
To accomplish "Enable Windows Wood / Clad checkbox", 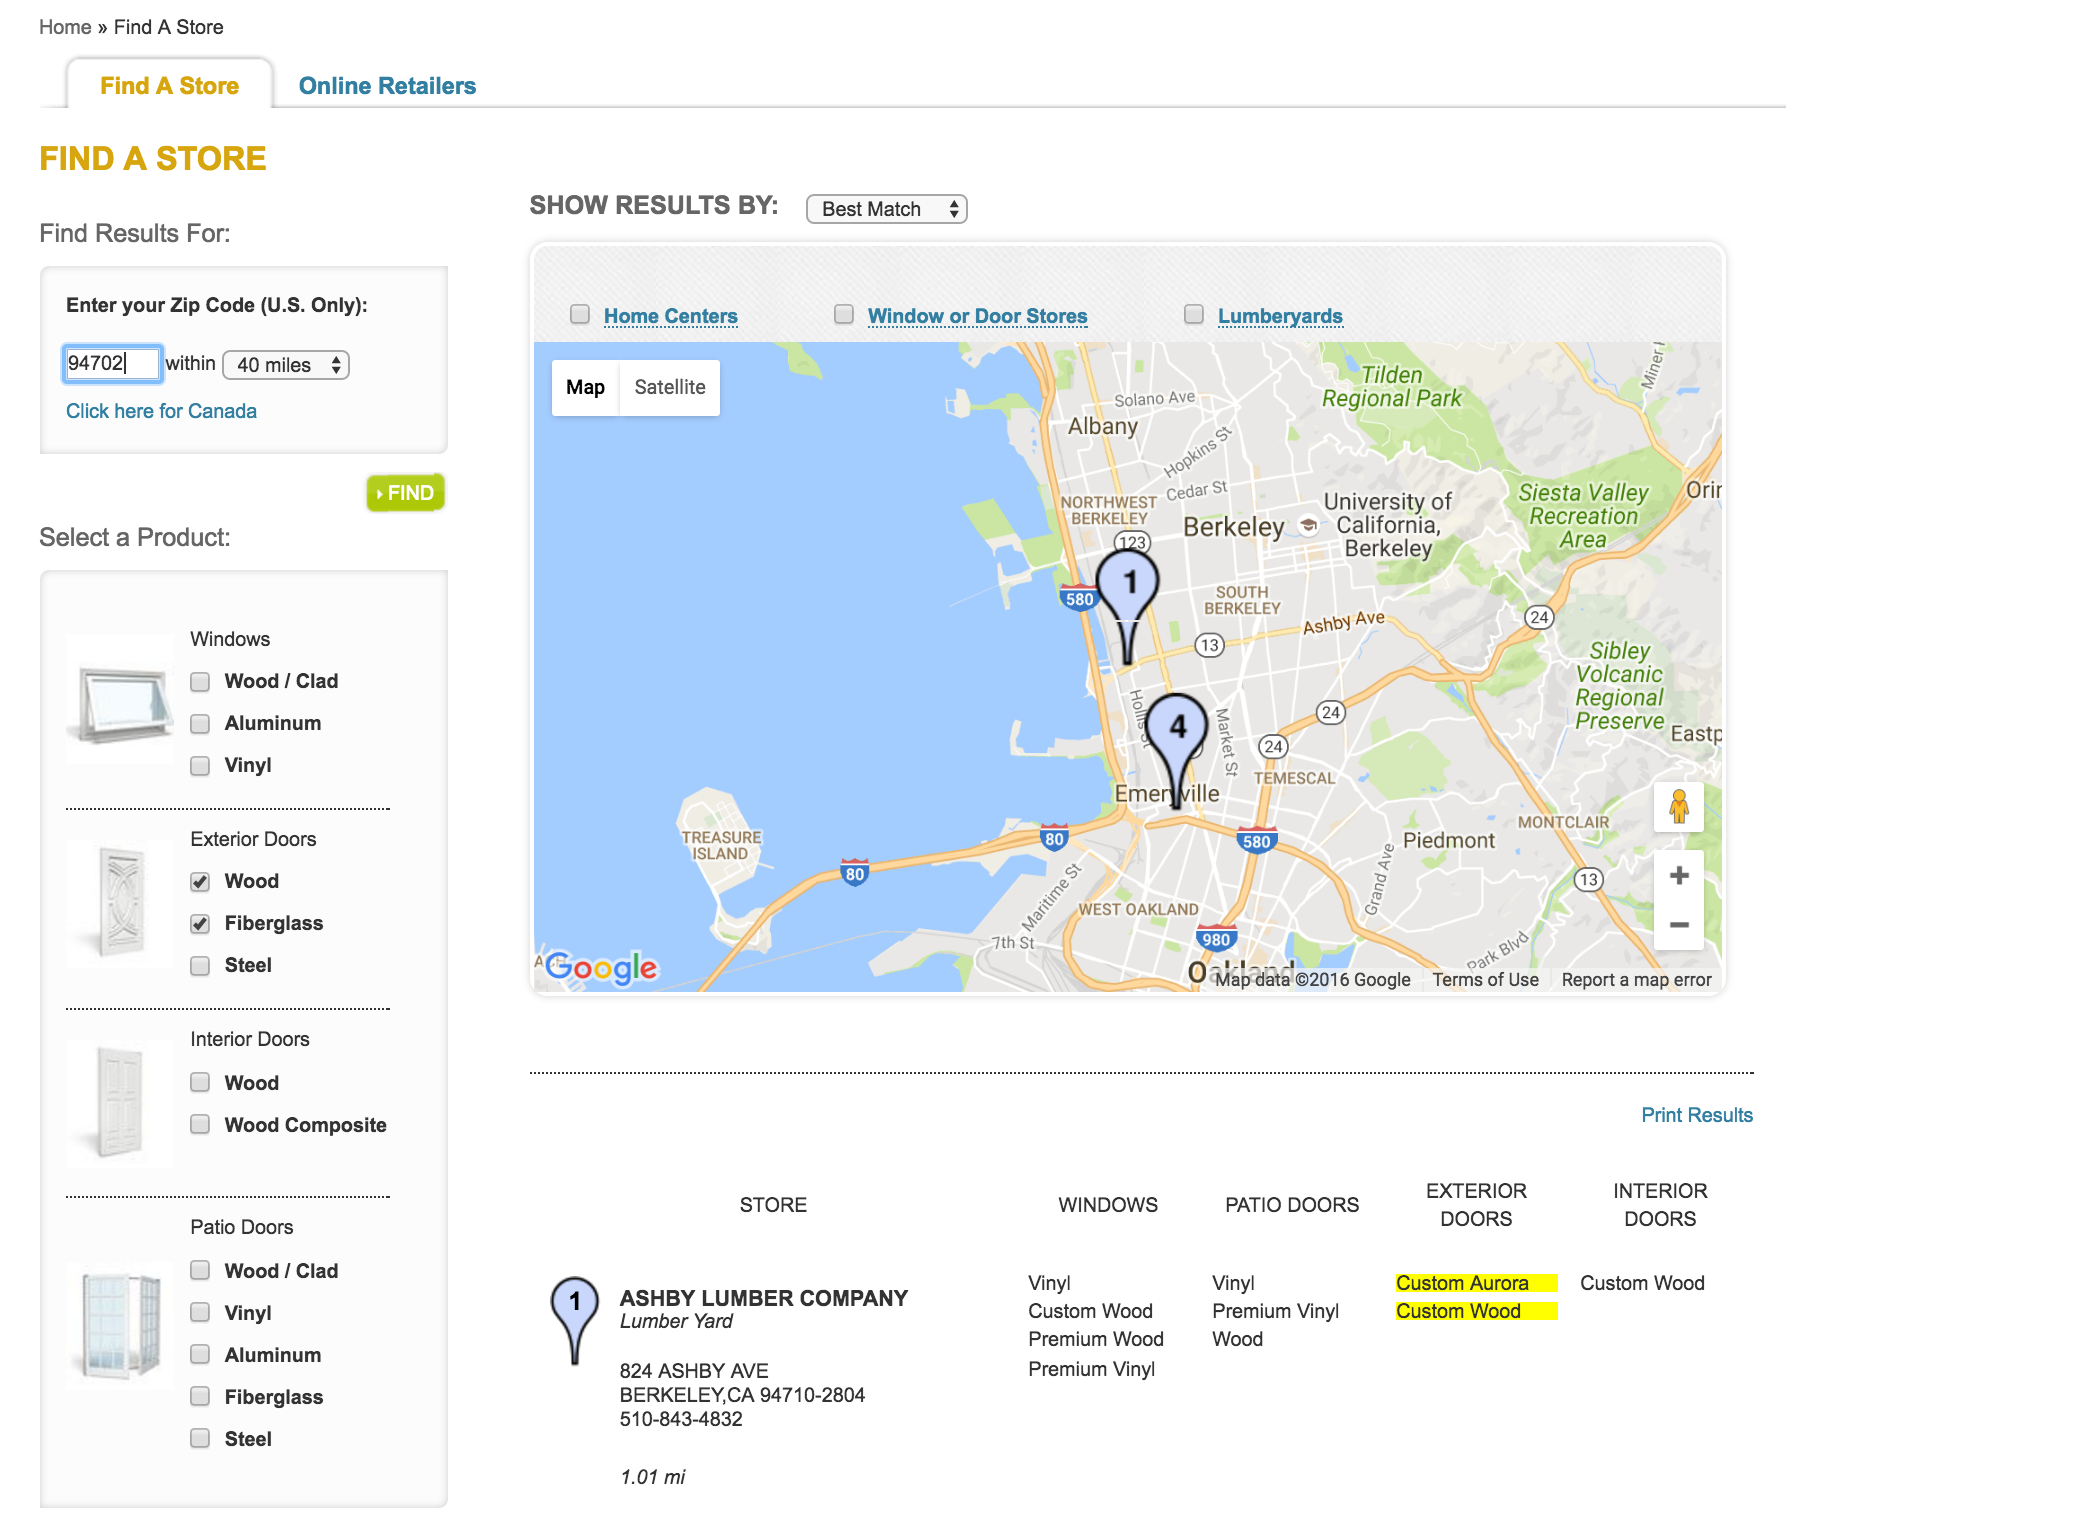I will pyautogui.click(x=200, y=681).
